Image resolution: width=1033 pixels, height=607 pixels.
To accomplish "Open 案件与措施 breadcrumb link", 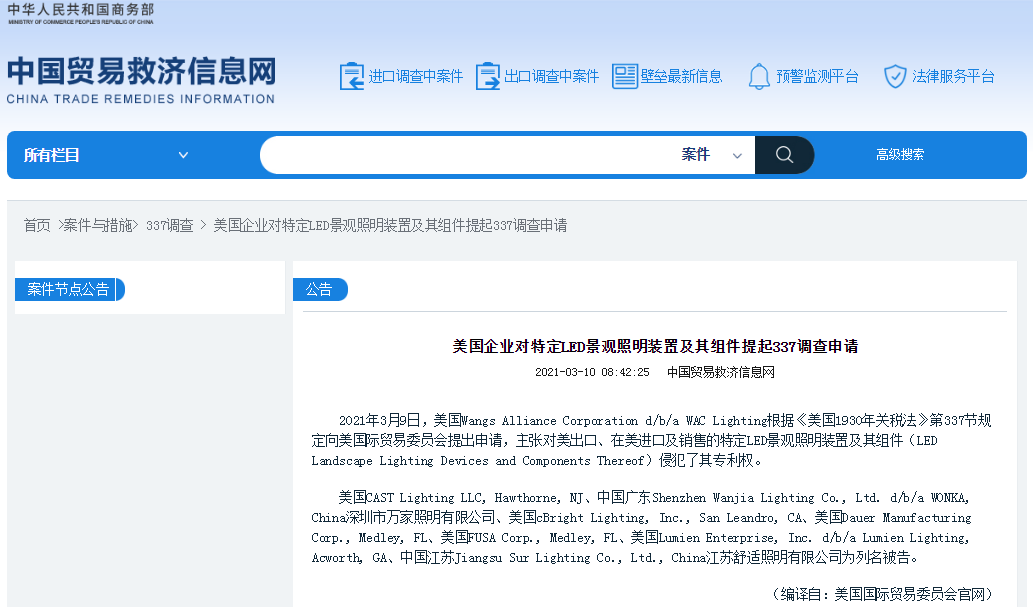I will 98,225.
